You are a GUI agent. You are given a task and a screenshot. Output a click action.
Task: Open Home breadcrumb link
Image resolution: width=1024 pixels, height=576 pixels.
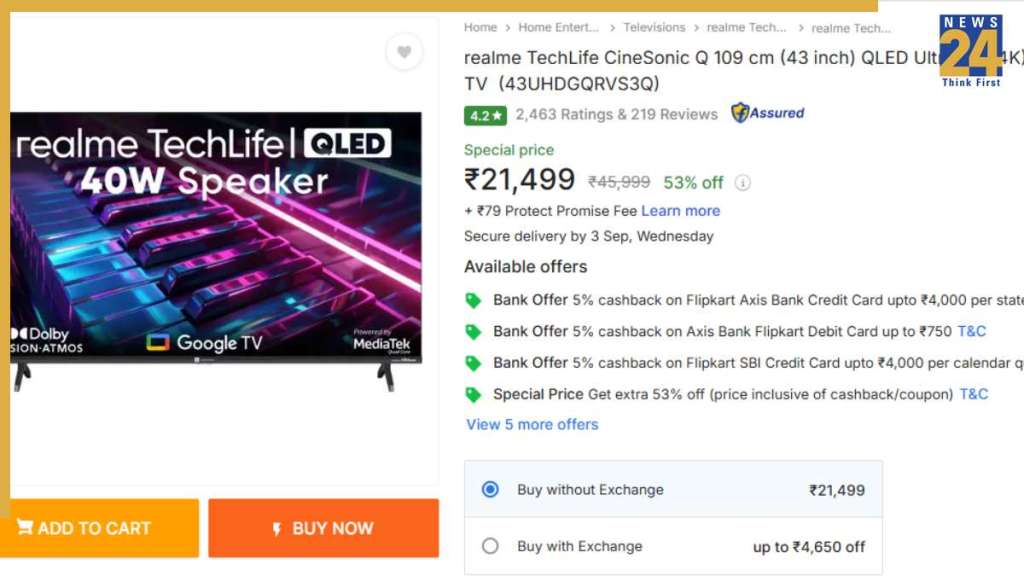pos(480,28)
